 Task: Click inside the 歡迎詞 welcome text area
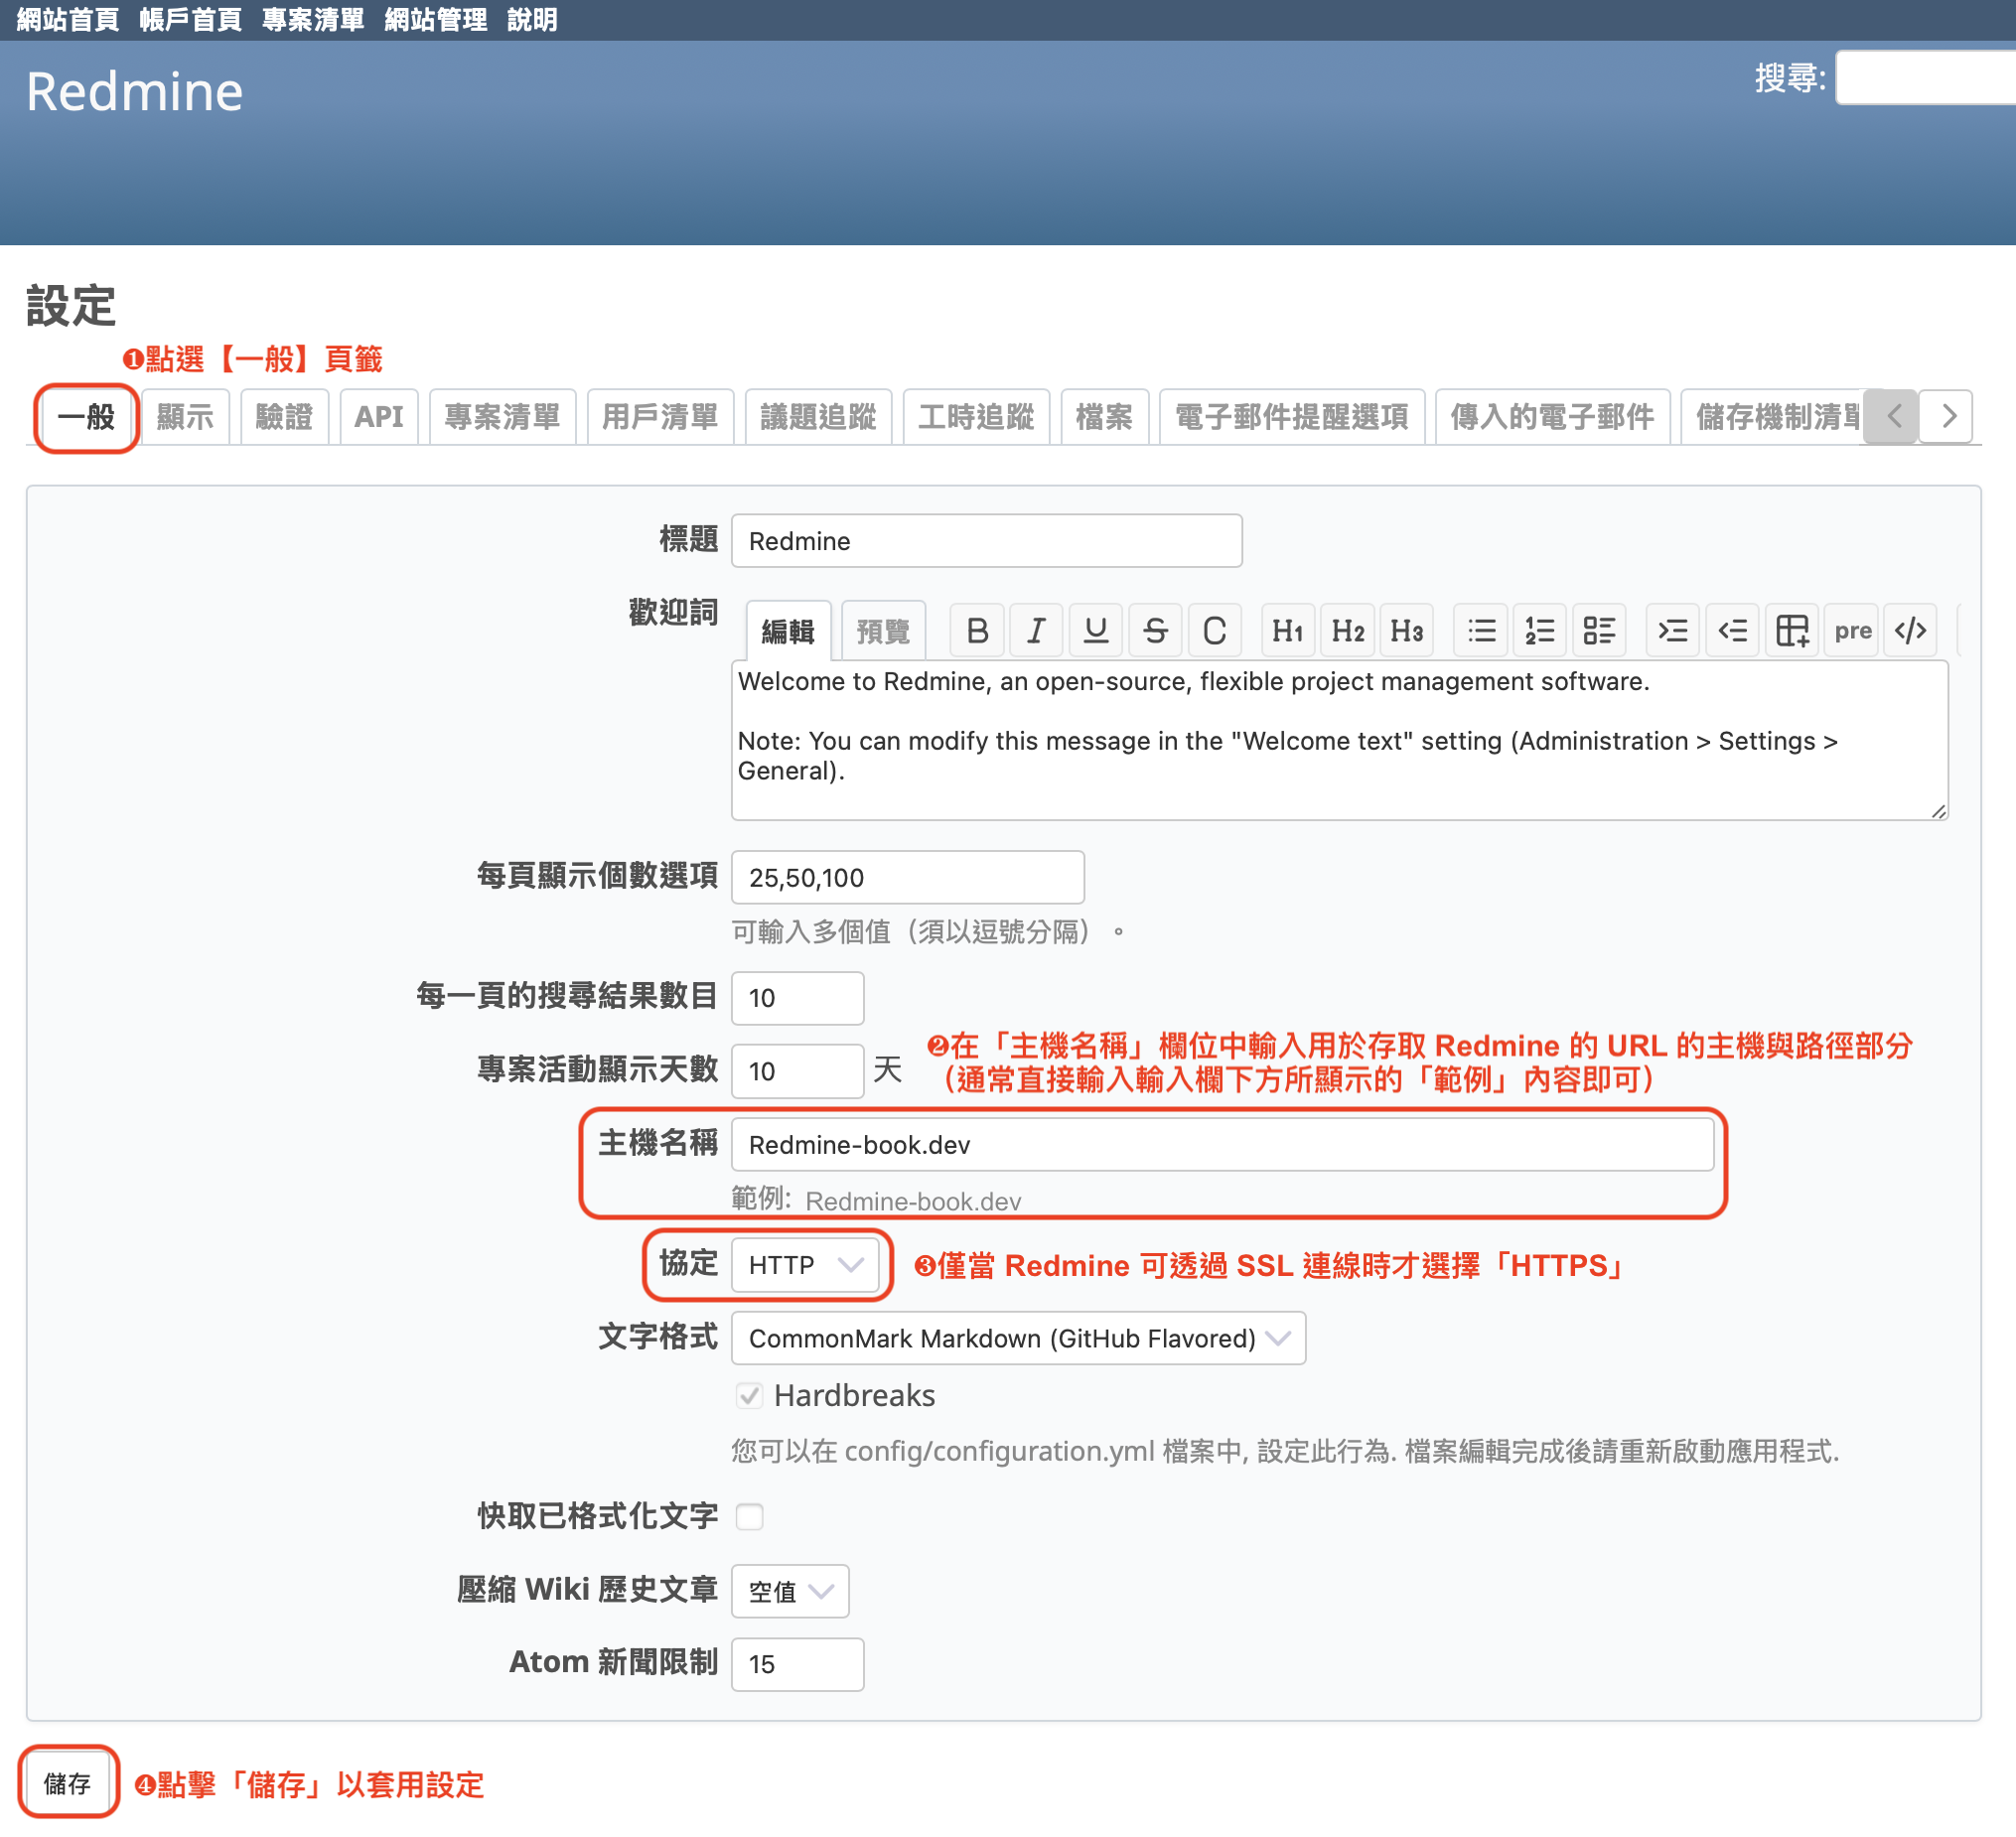[1339, 741]
